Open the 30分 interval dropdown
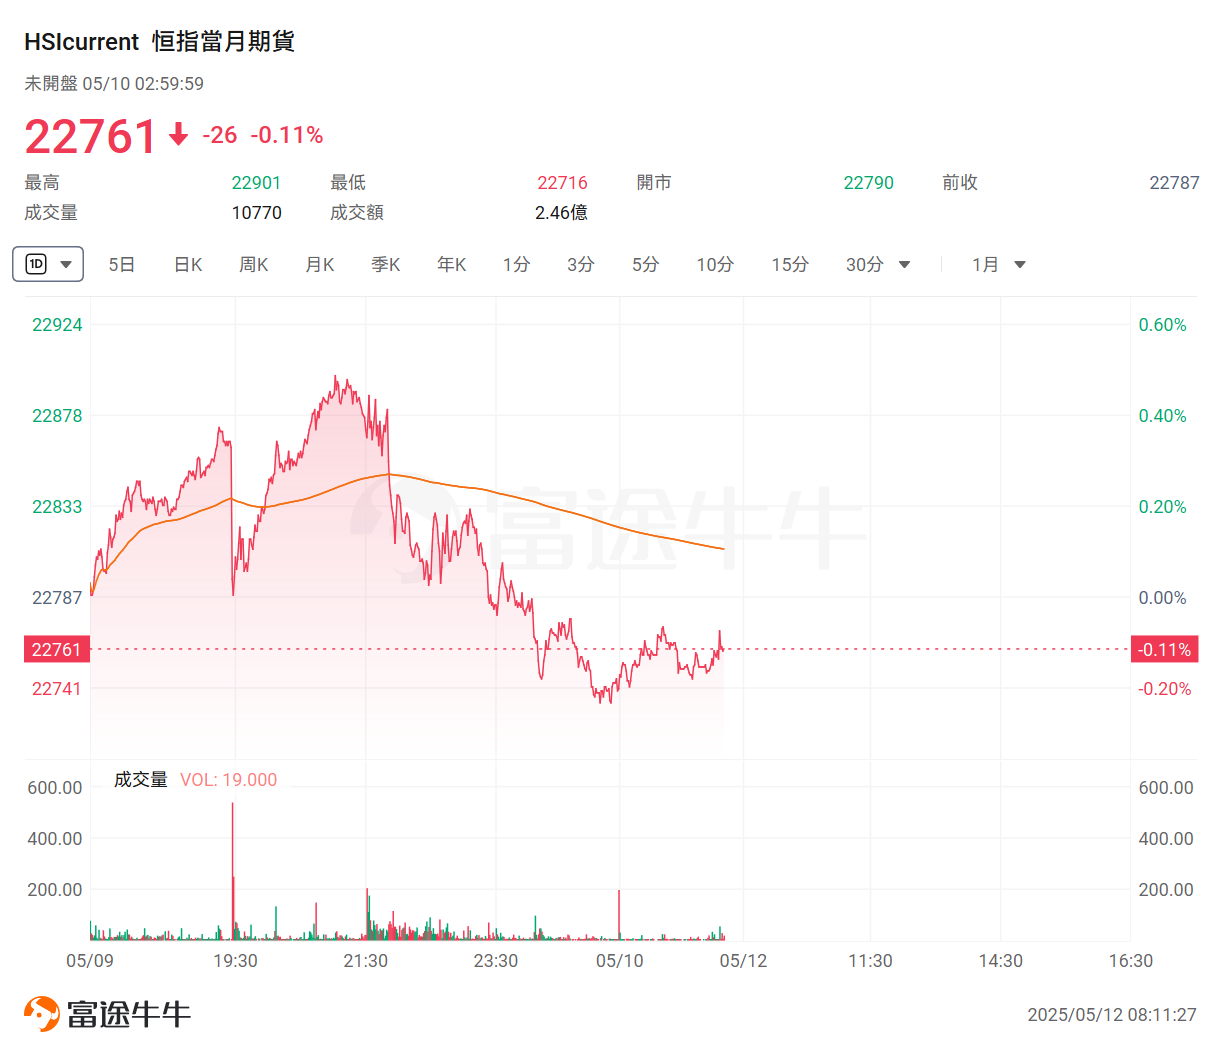Screen dimensions: 1221x1055 904,265
